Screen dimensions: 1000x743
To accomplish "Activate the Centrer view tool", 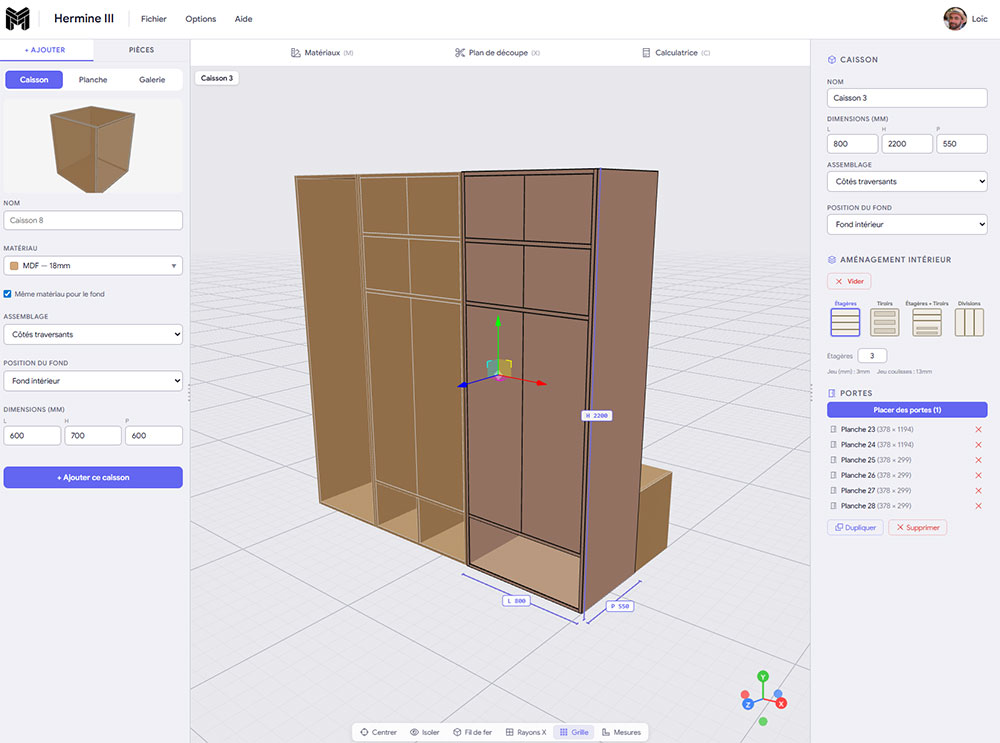I will click(x=378, y=732).
